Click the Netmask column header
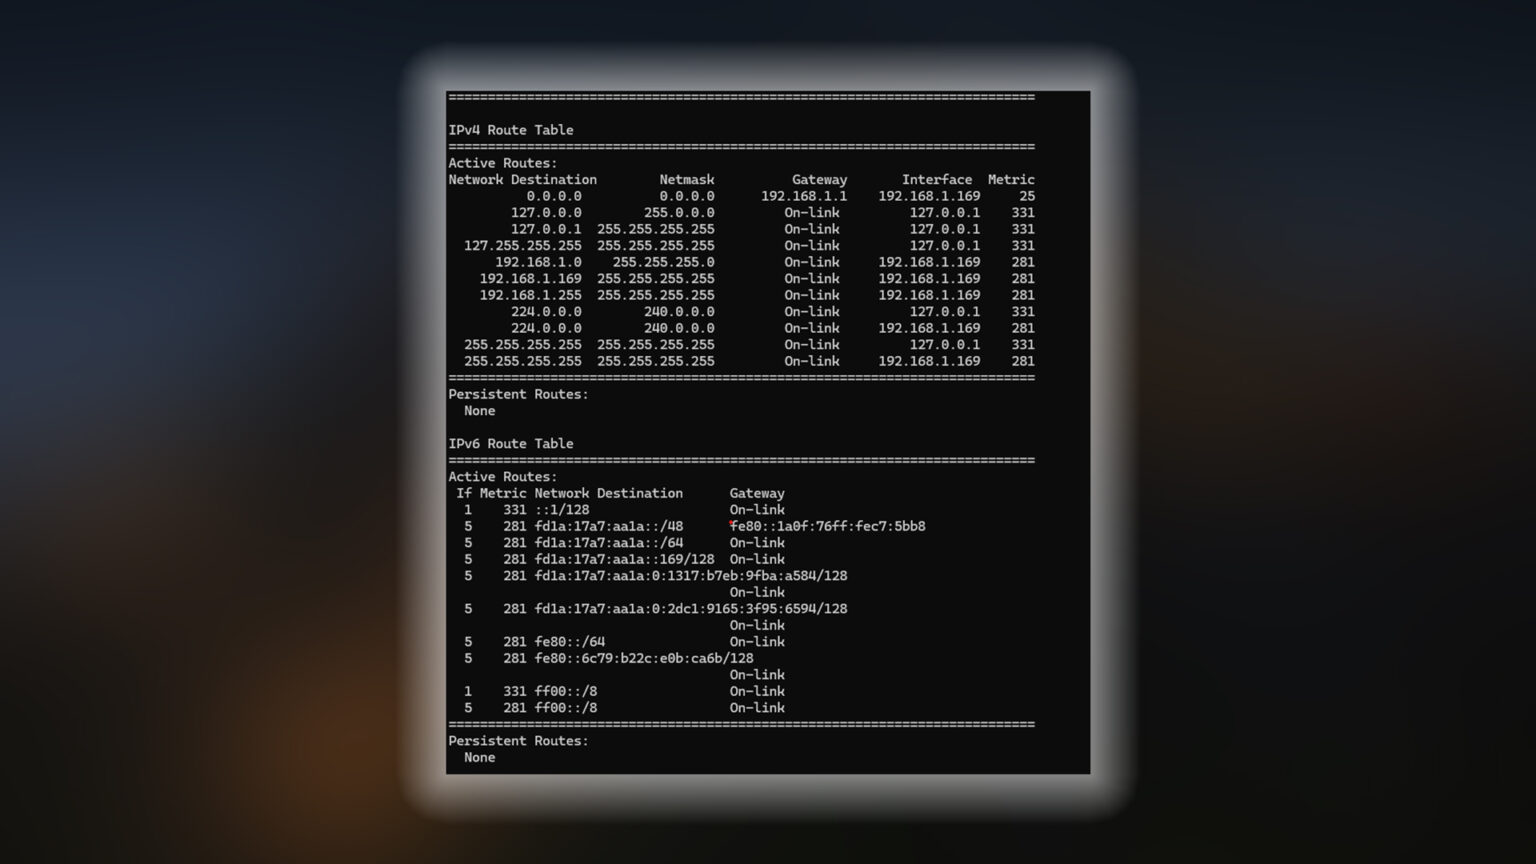Image resolution: width=1536 pixels, height=864 pixels. tap(687, 179)
